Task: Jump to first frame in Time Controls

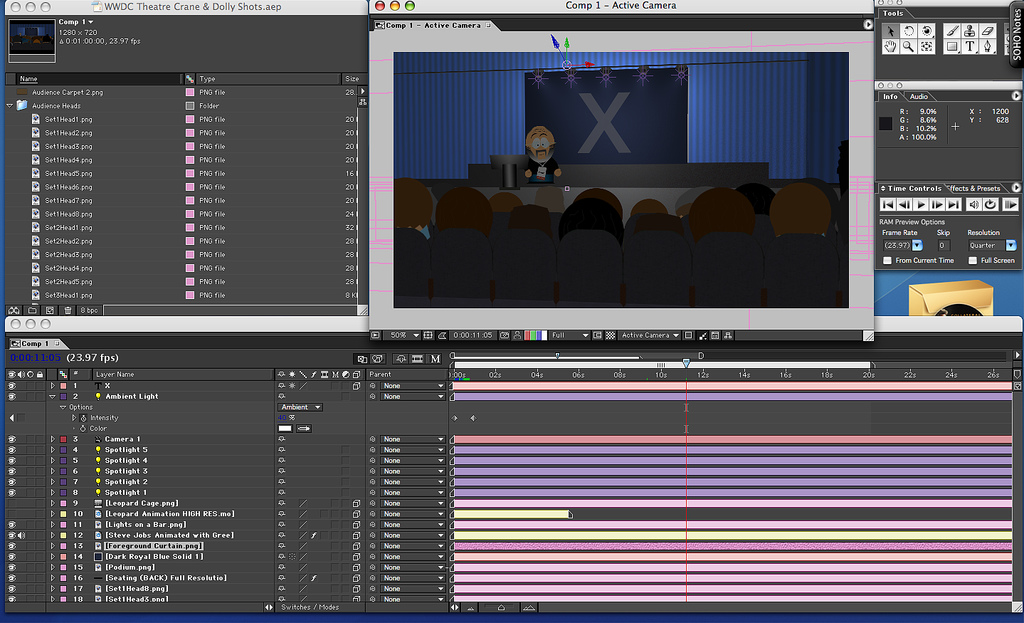Action: tap(888, 205)
